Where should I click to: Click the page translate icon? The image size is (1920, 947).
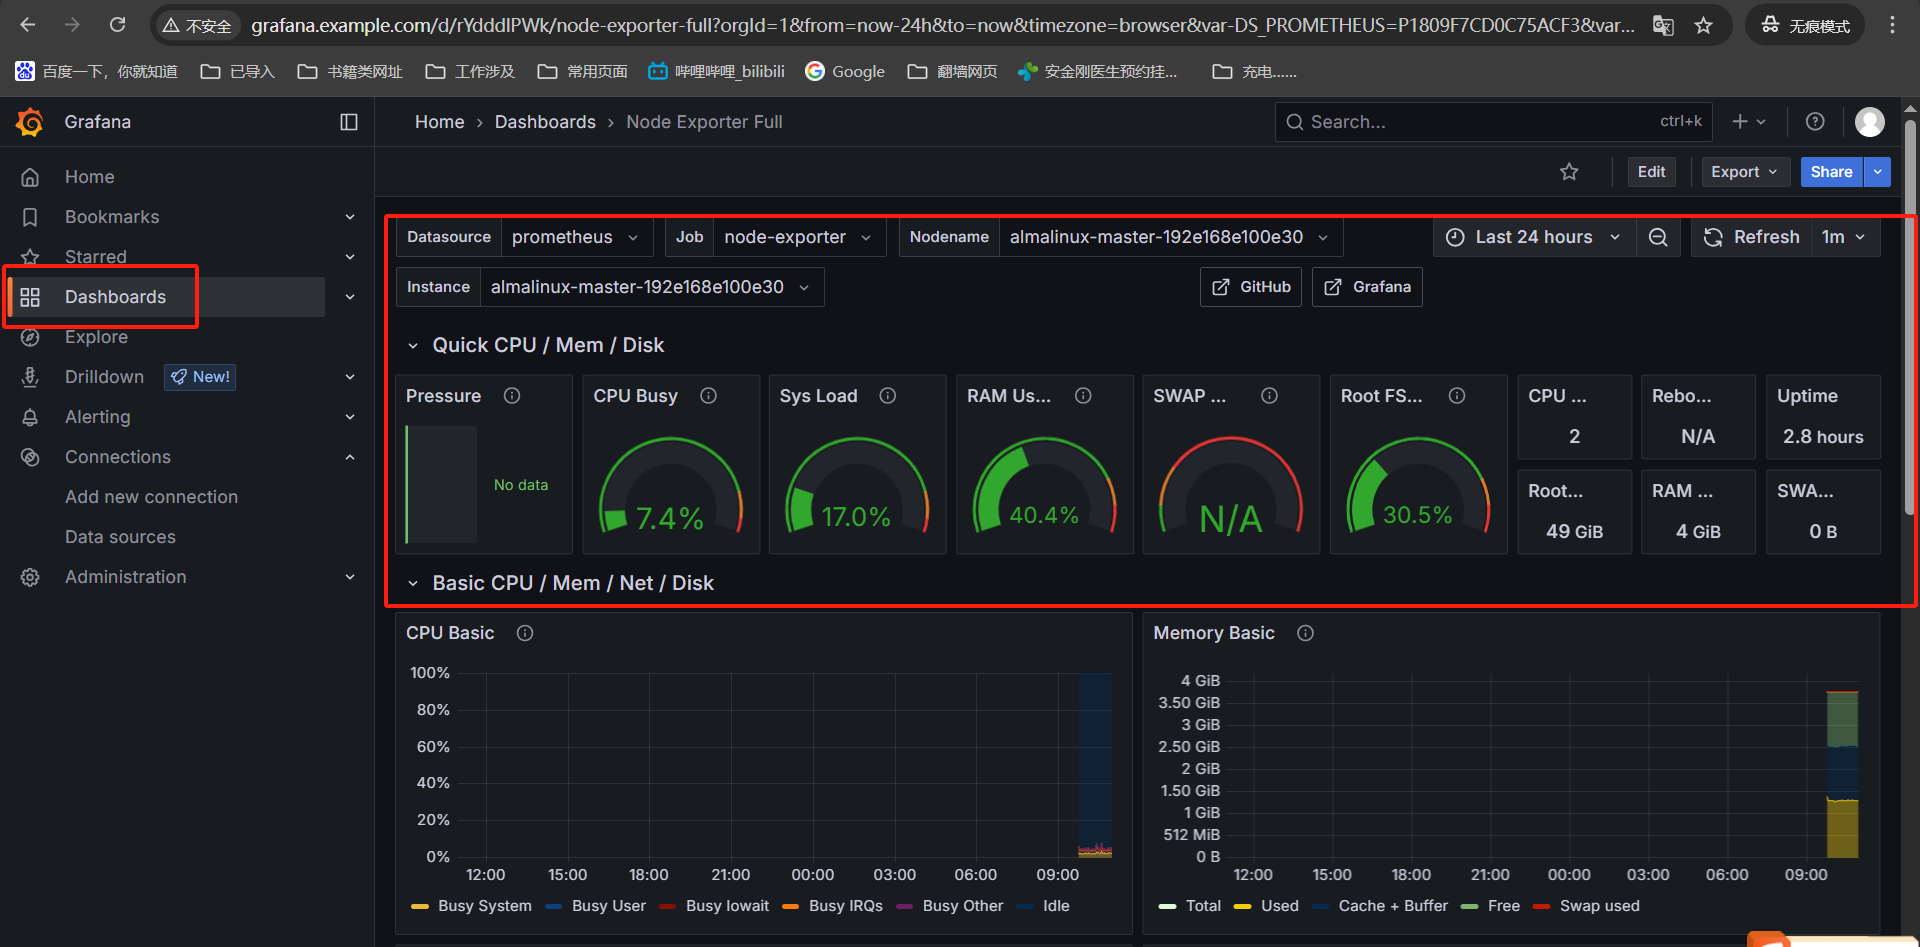tap(1663, 26)
